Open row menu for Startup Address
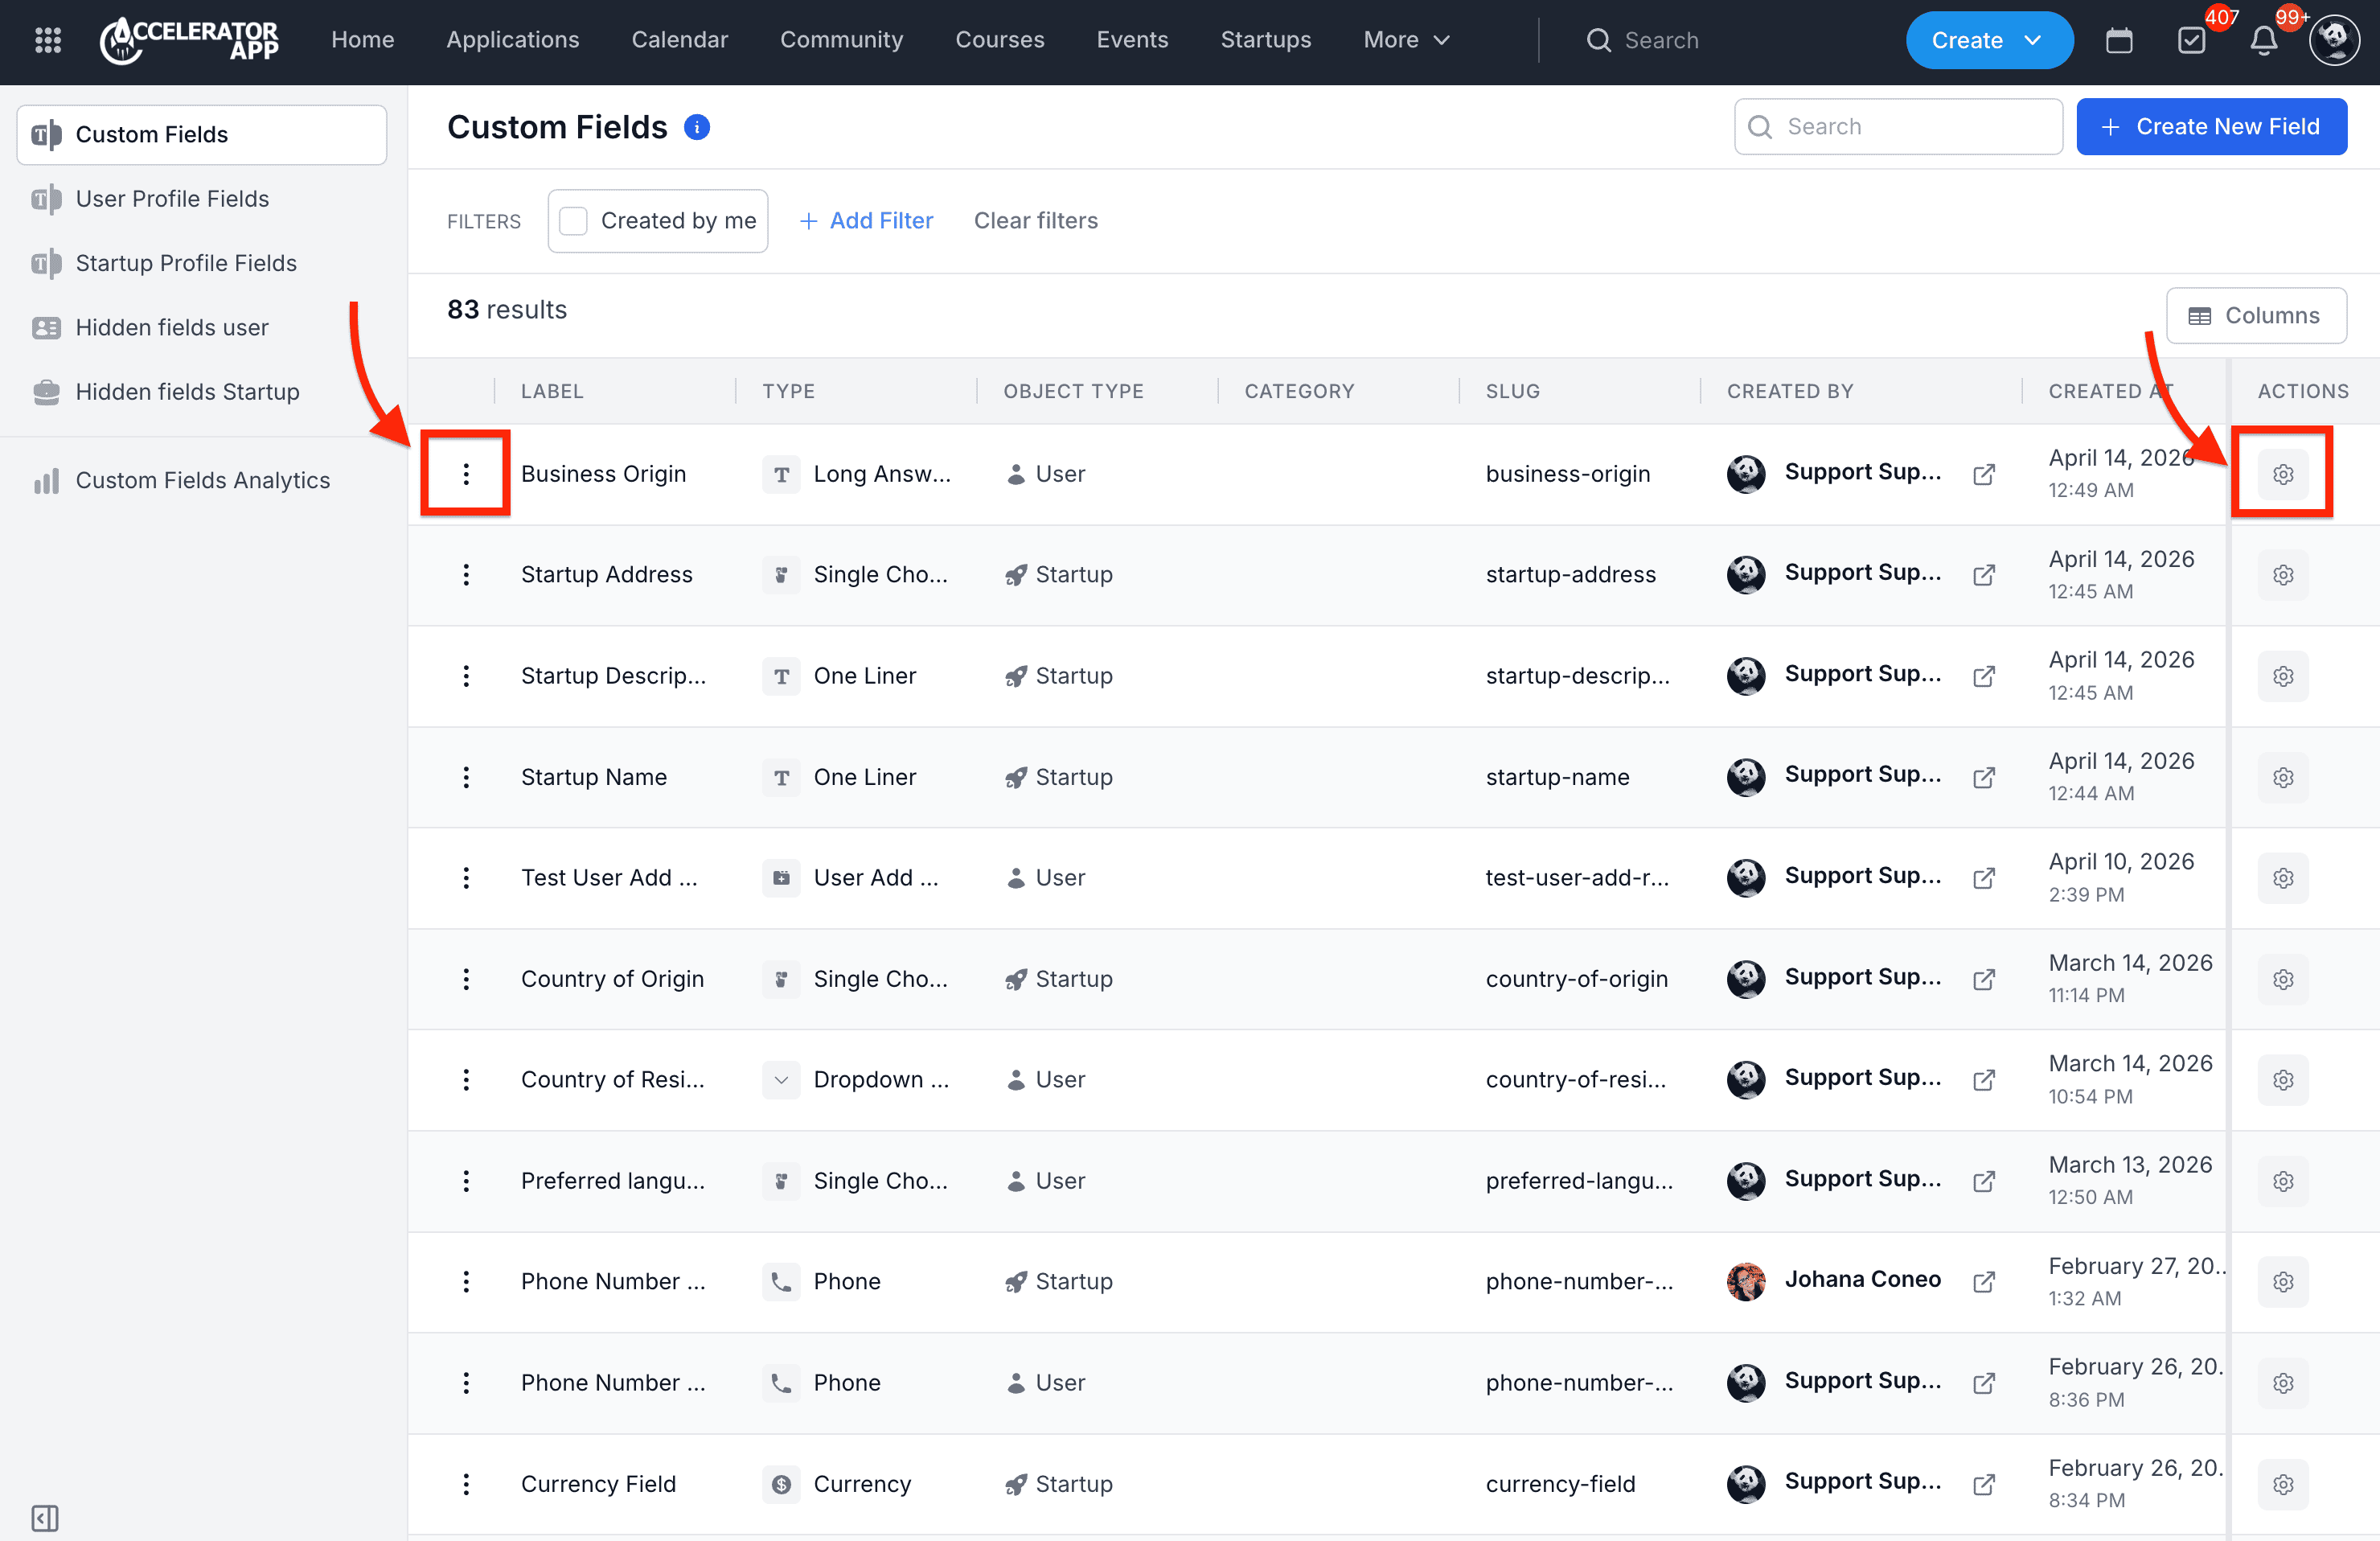The width and height of the screenshot is (2380, 1541). (466, 575)
